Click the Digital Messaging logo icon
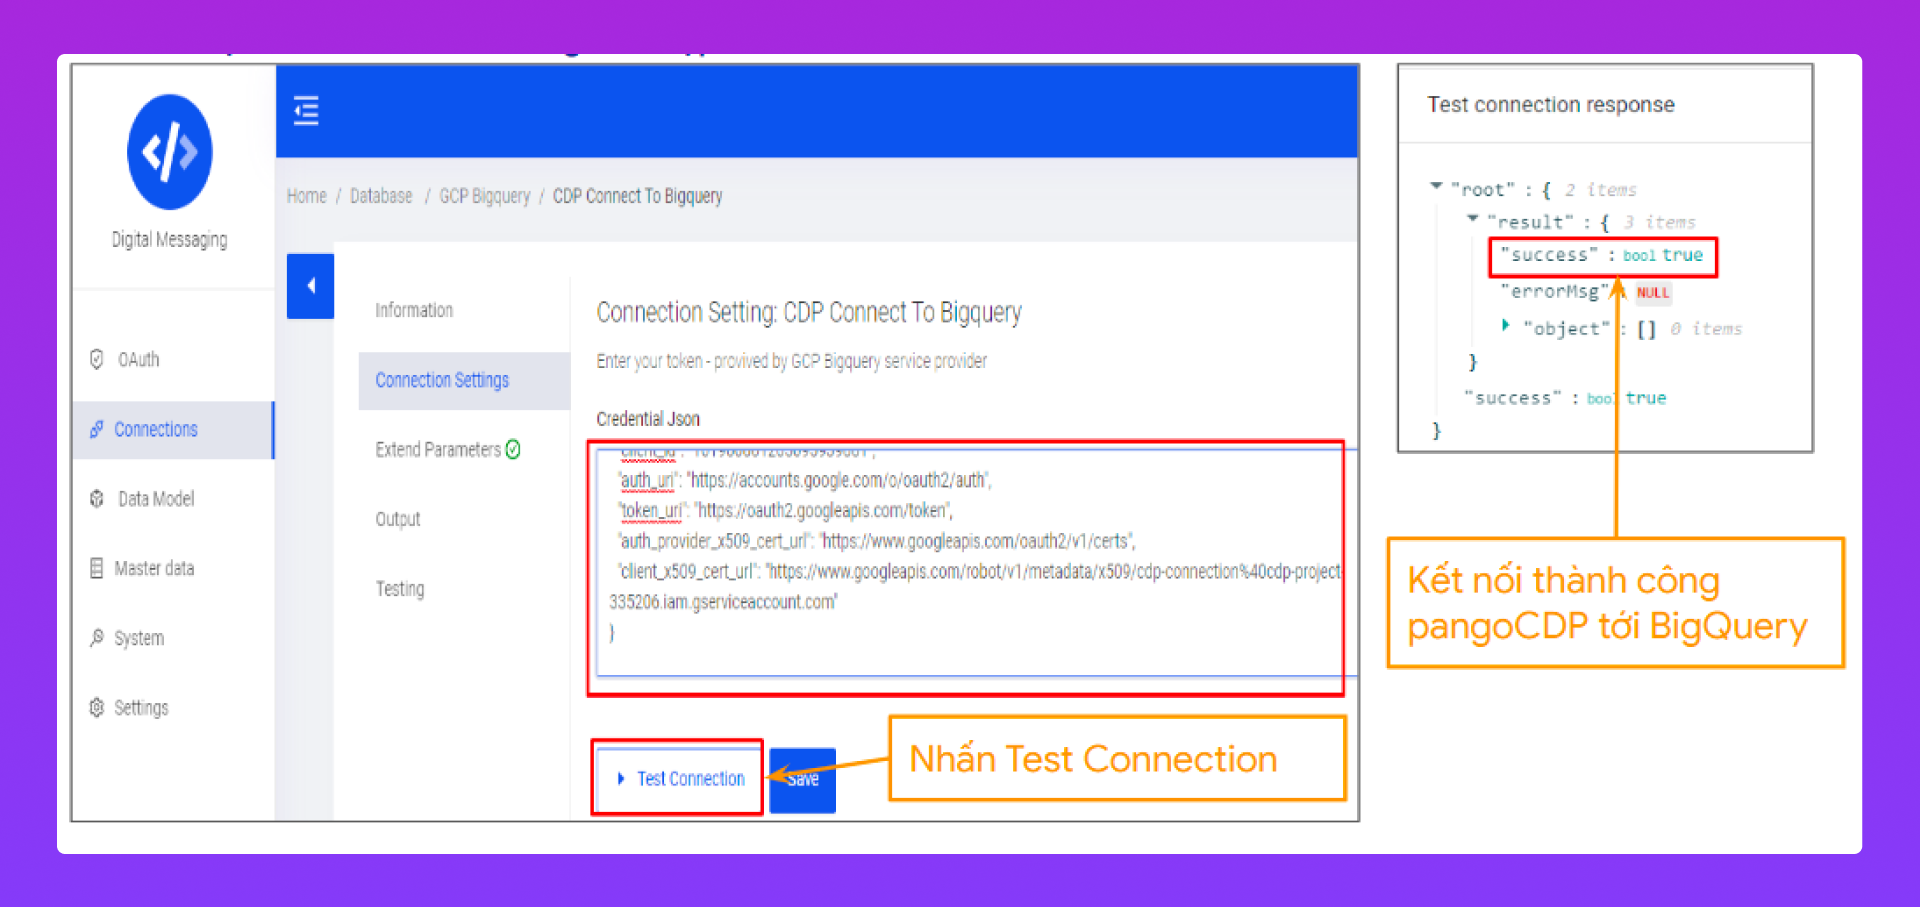1920x907 pixels. coord(169,152)
